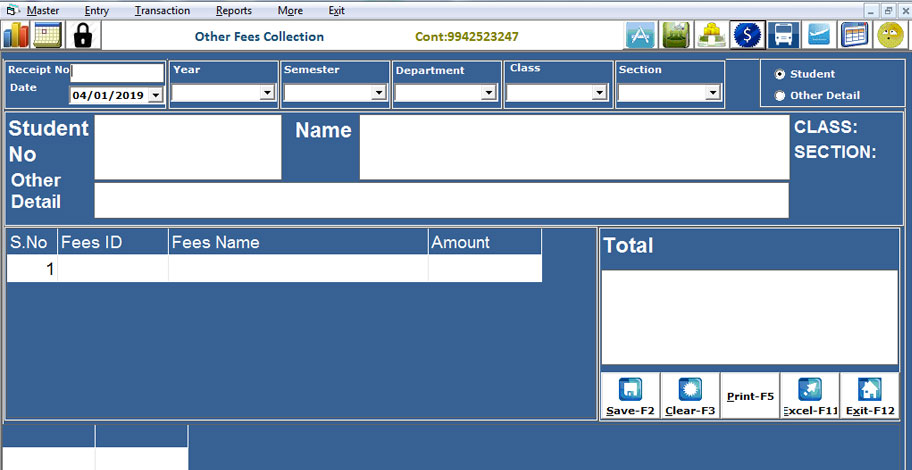The image size is (912, 470).
Task: Click the black padlock icon
Action: click(83, 35)
